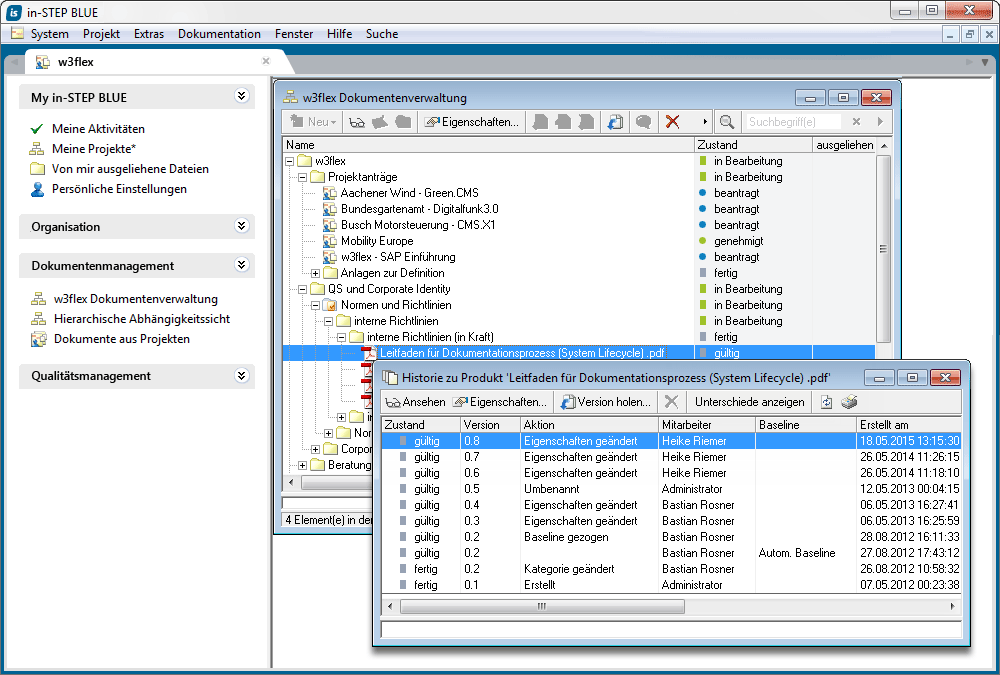This screenshot has width=1000, height=675.
Task: Expand the Anlagen zur Definition folder
Action: [316, 273]
